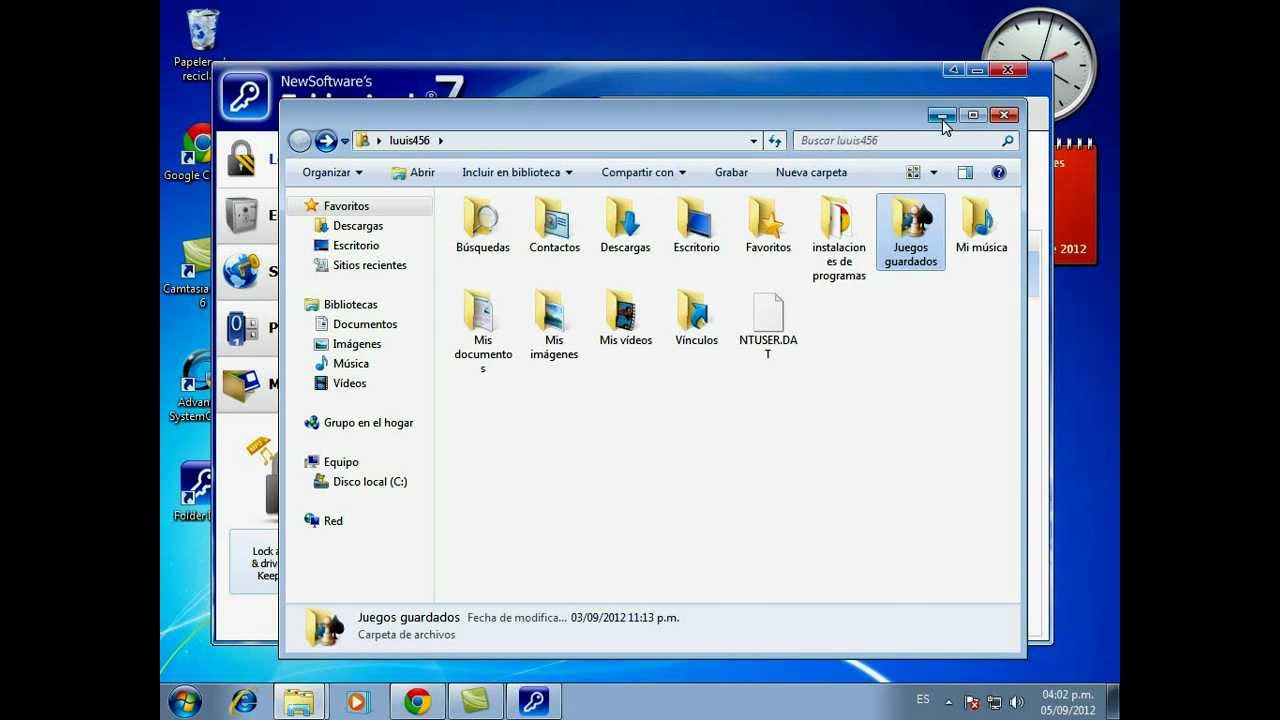Image resolution: width=1280 pixels, height=720 pixels.
Task: Click the Grabar toolbar button
Action: pyautogui.click(x=731, y=173)
